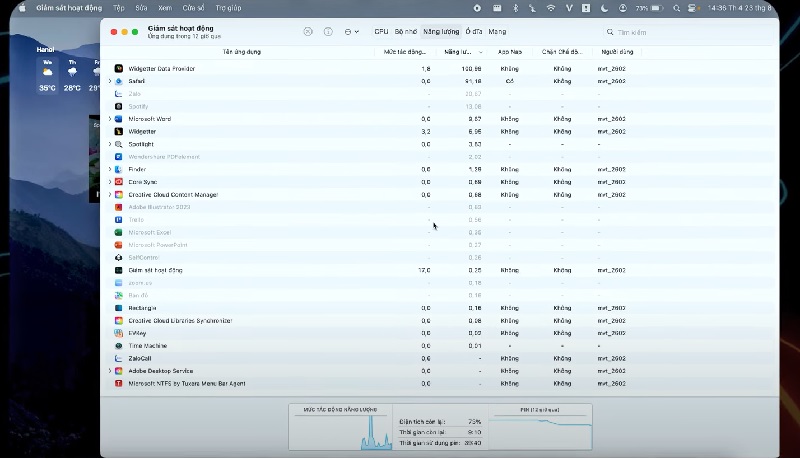Image resolution: width=800 pixels, height=459 pixels.
Task: Expand the Safari process disclosure triangle
Action: click(x=110, y=81)
